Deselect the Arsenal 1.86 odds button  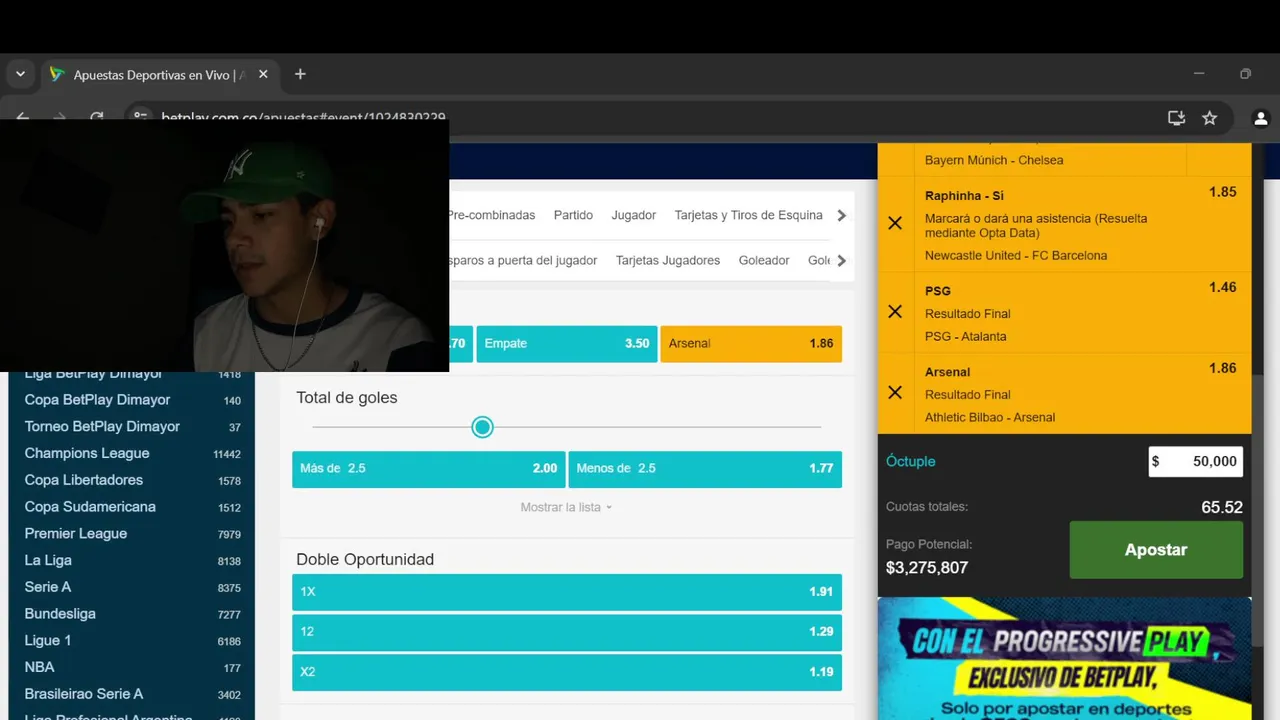(751, 344)
